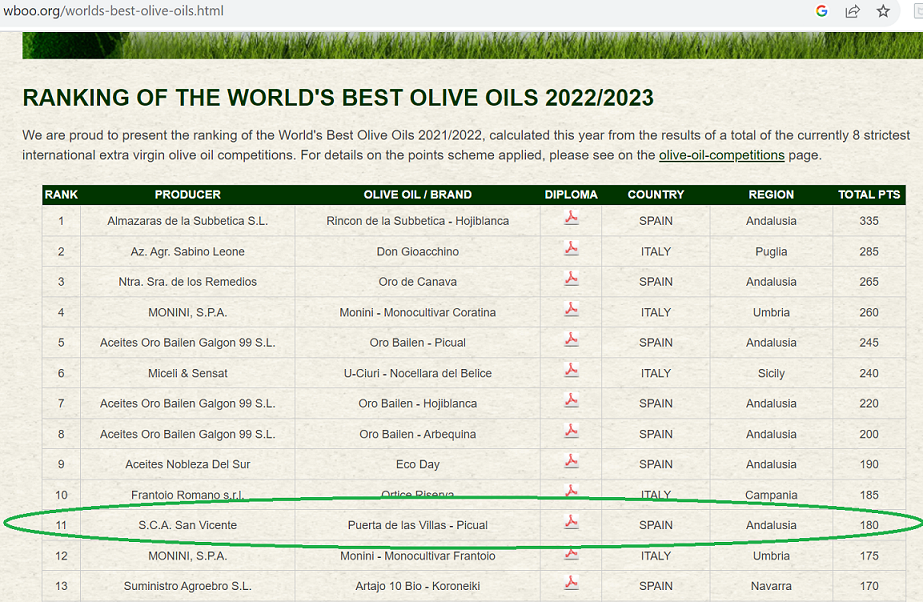Select producer Frantoio Romano s.r.l.
The width and height of the screenshot is (923, 602).
click(188, 495)
